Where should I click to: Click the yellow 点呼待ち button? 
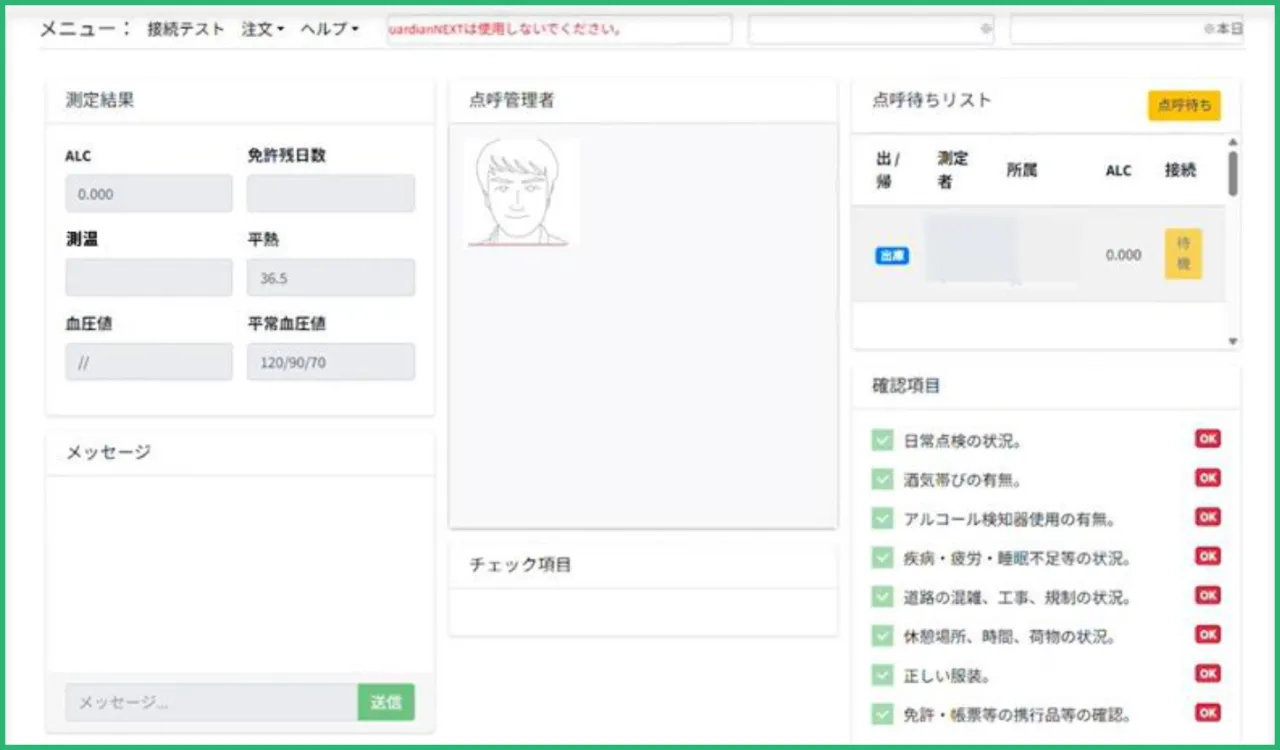point(1183,105)
